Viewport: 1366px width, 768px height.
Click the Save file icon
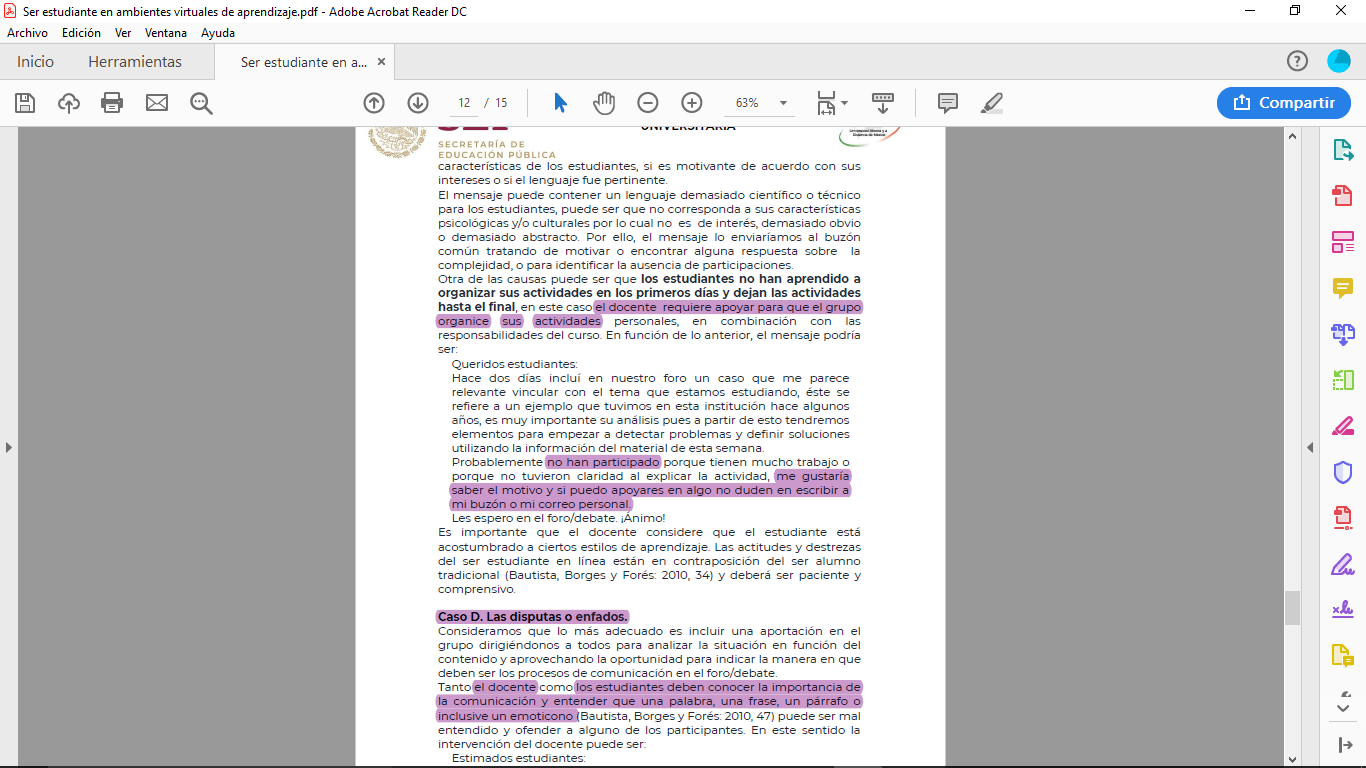[25, 103]
